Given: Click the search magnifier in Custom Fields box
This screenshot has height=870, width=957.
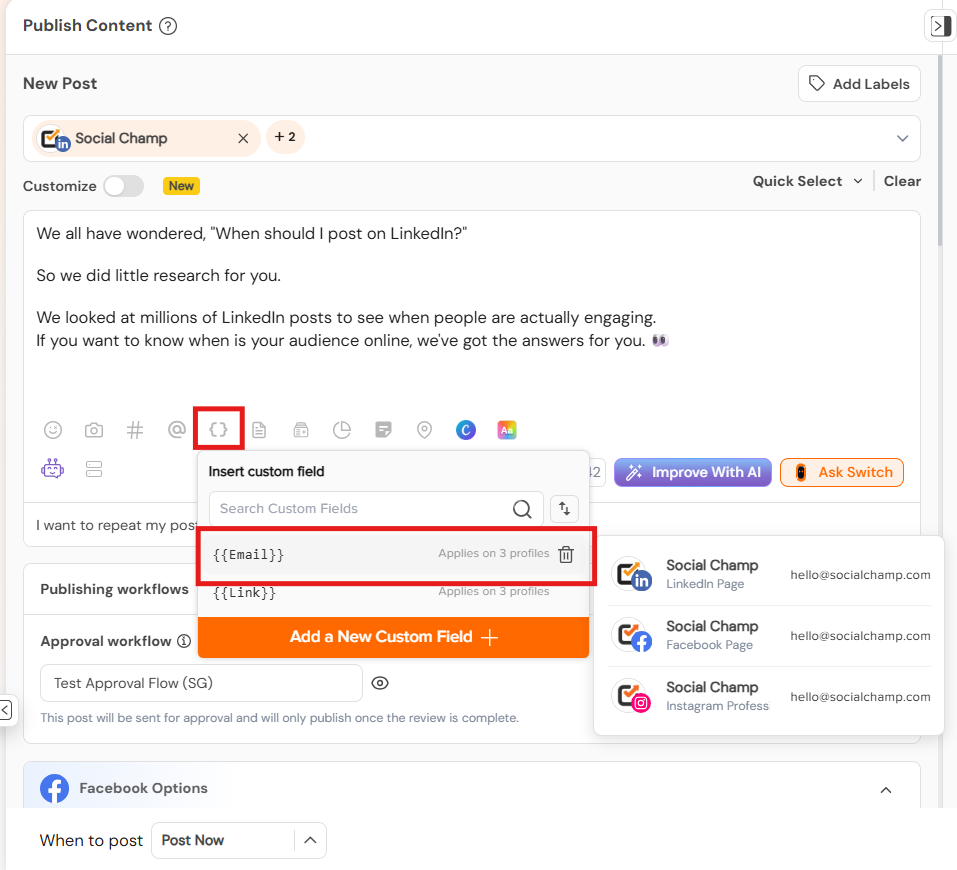Looking at the screenshot, I should tap(522, 509).
